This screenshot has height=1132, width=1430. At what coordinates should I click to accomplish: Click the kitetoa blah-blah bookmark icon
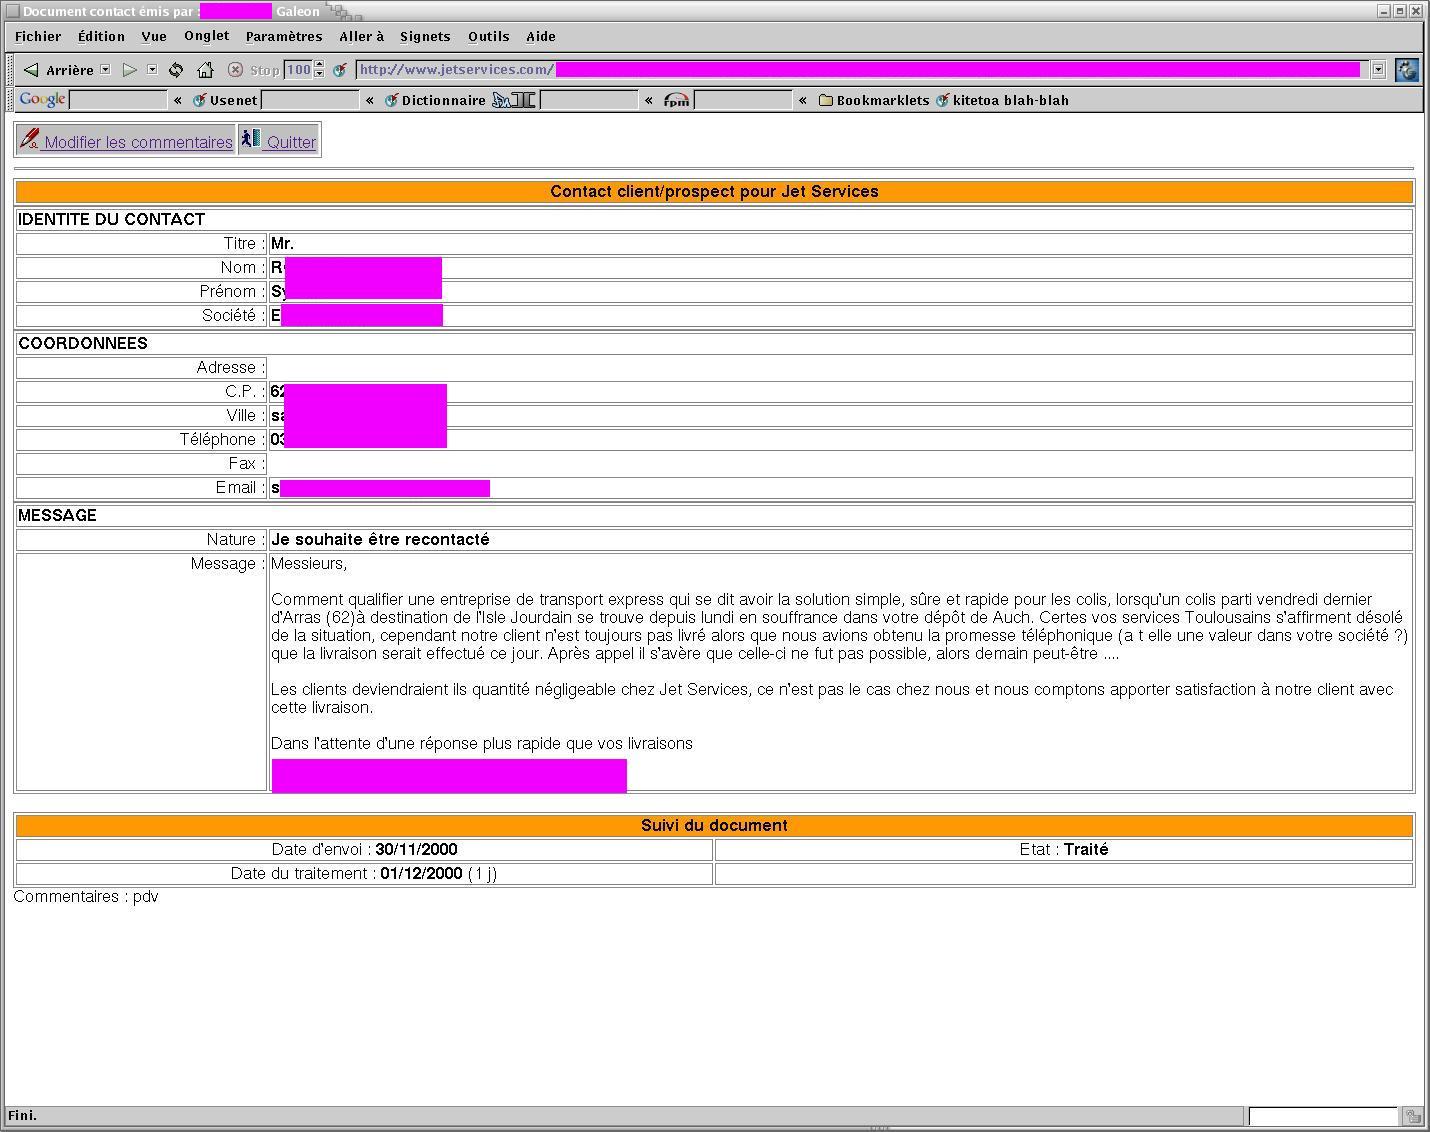942,100
